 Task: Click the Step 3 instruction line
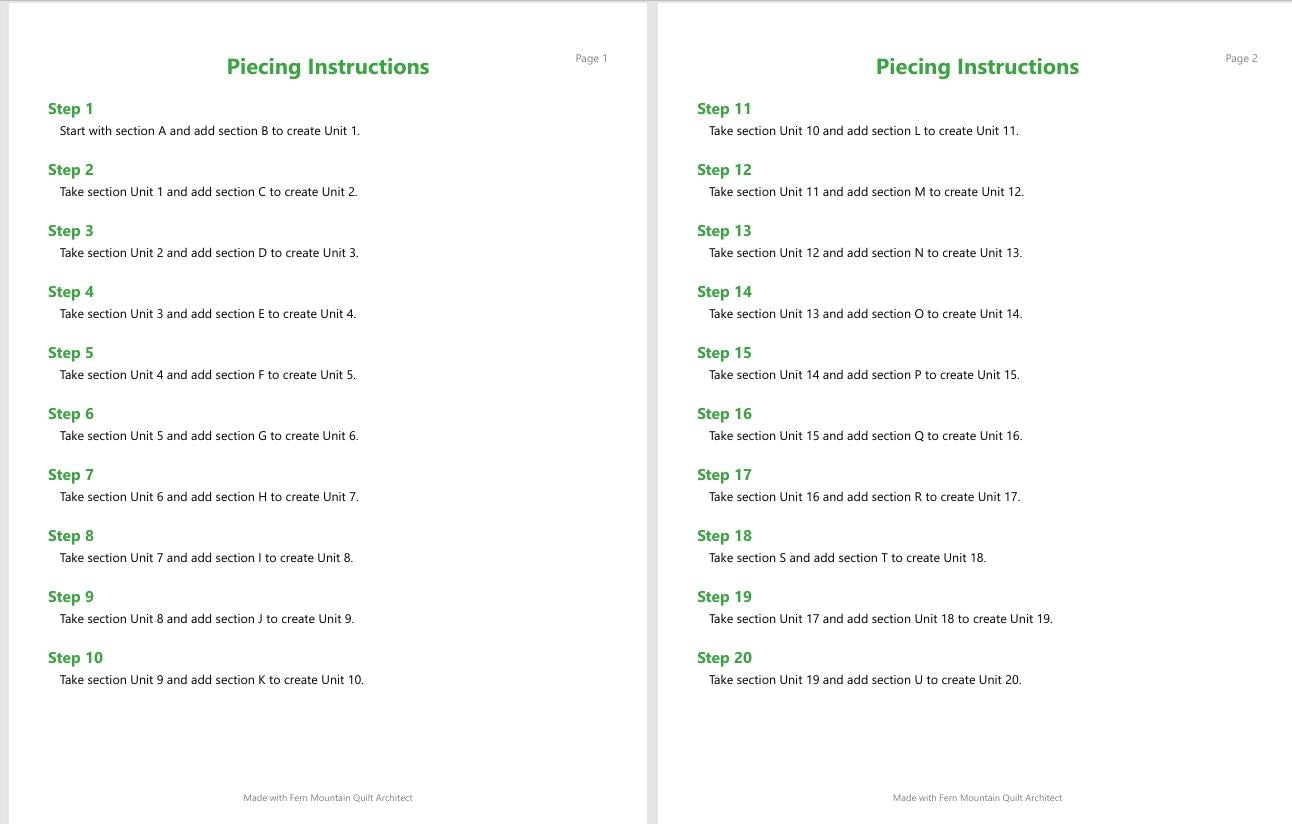pyautogui.click(x=209, y=253)
